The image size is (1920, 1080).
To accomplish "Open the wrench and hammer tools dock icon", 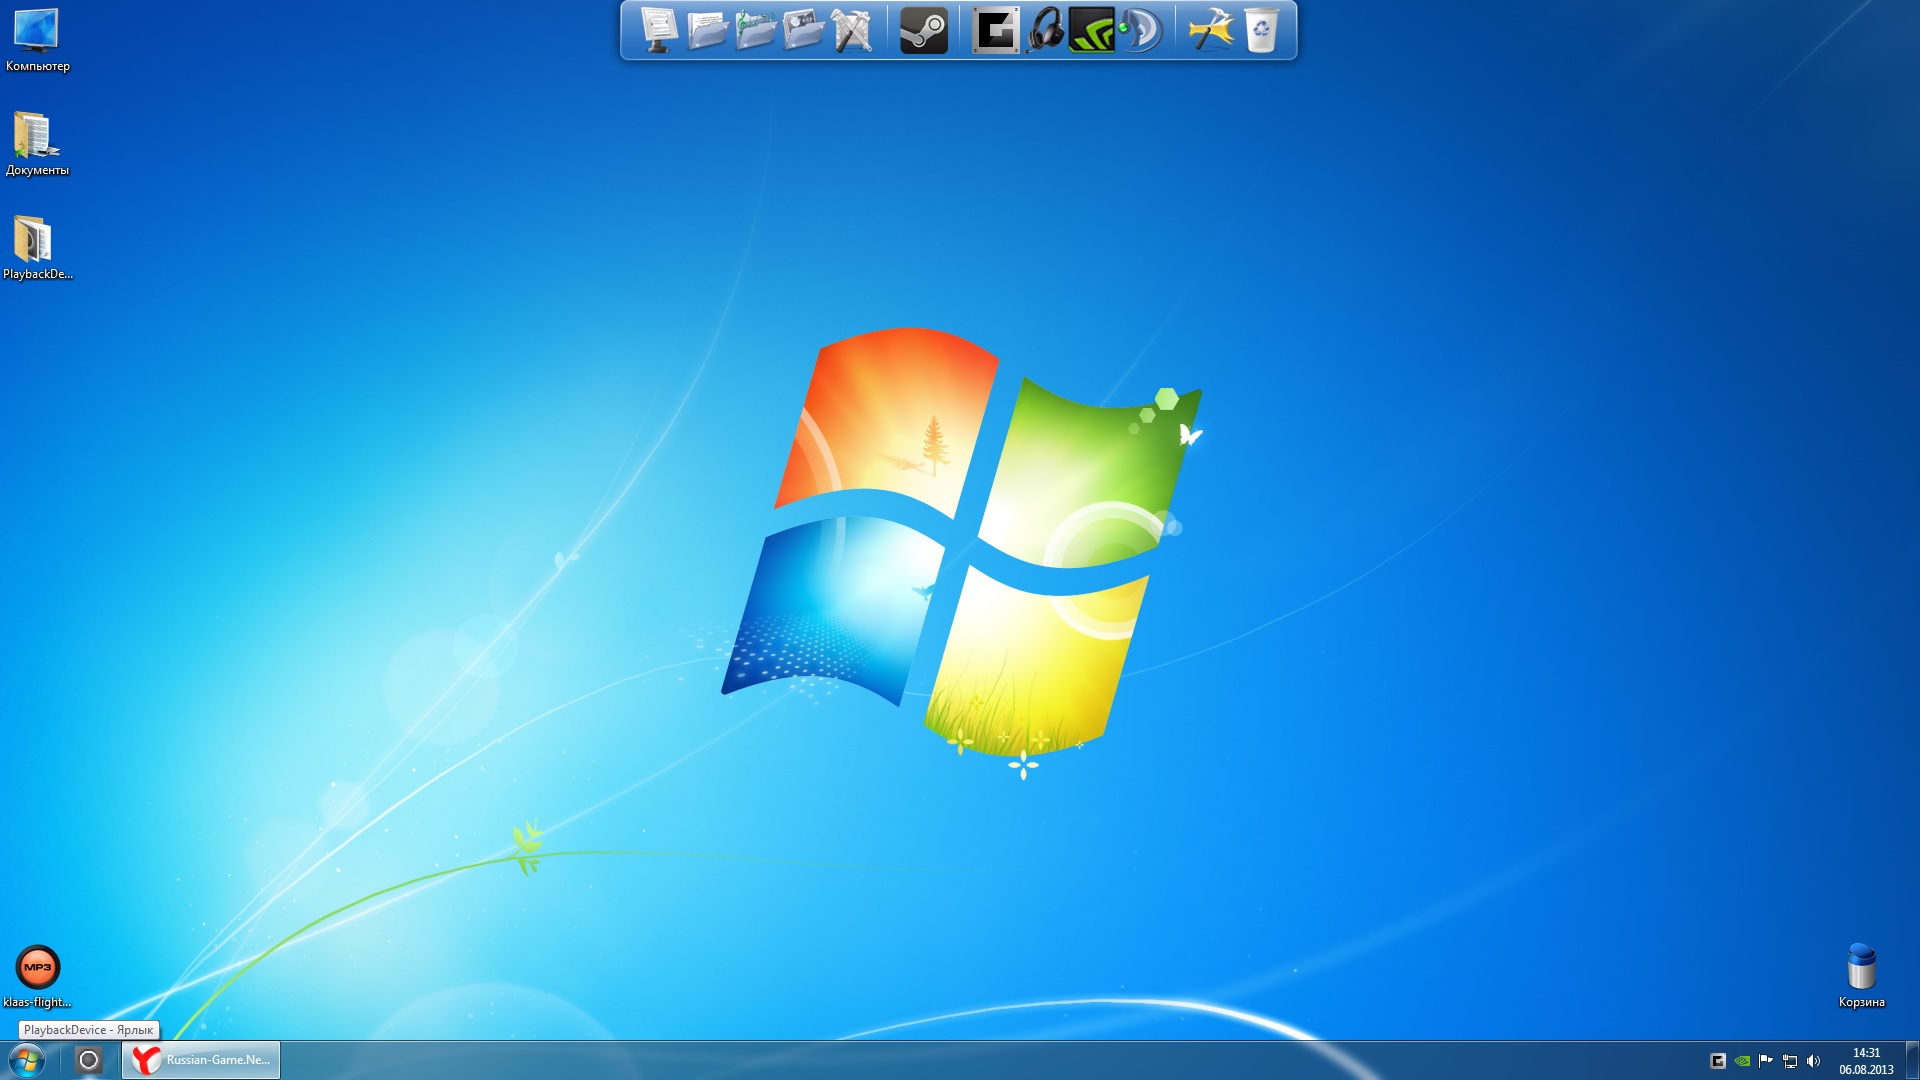I will pyautogui.click(x=852, y=30).
